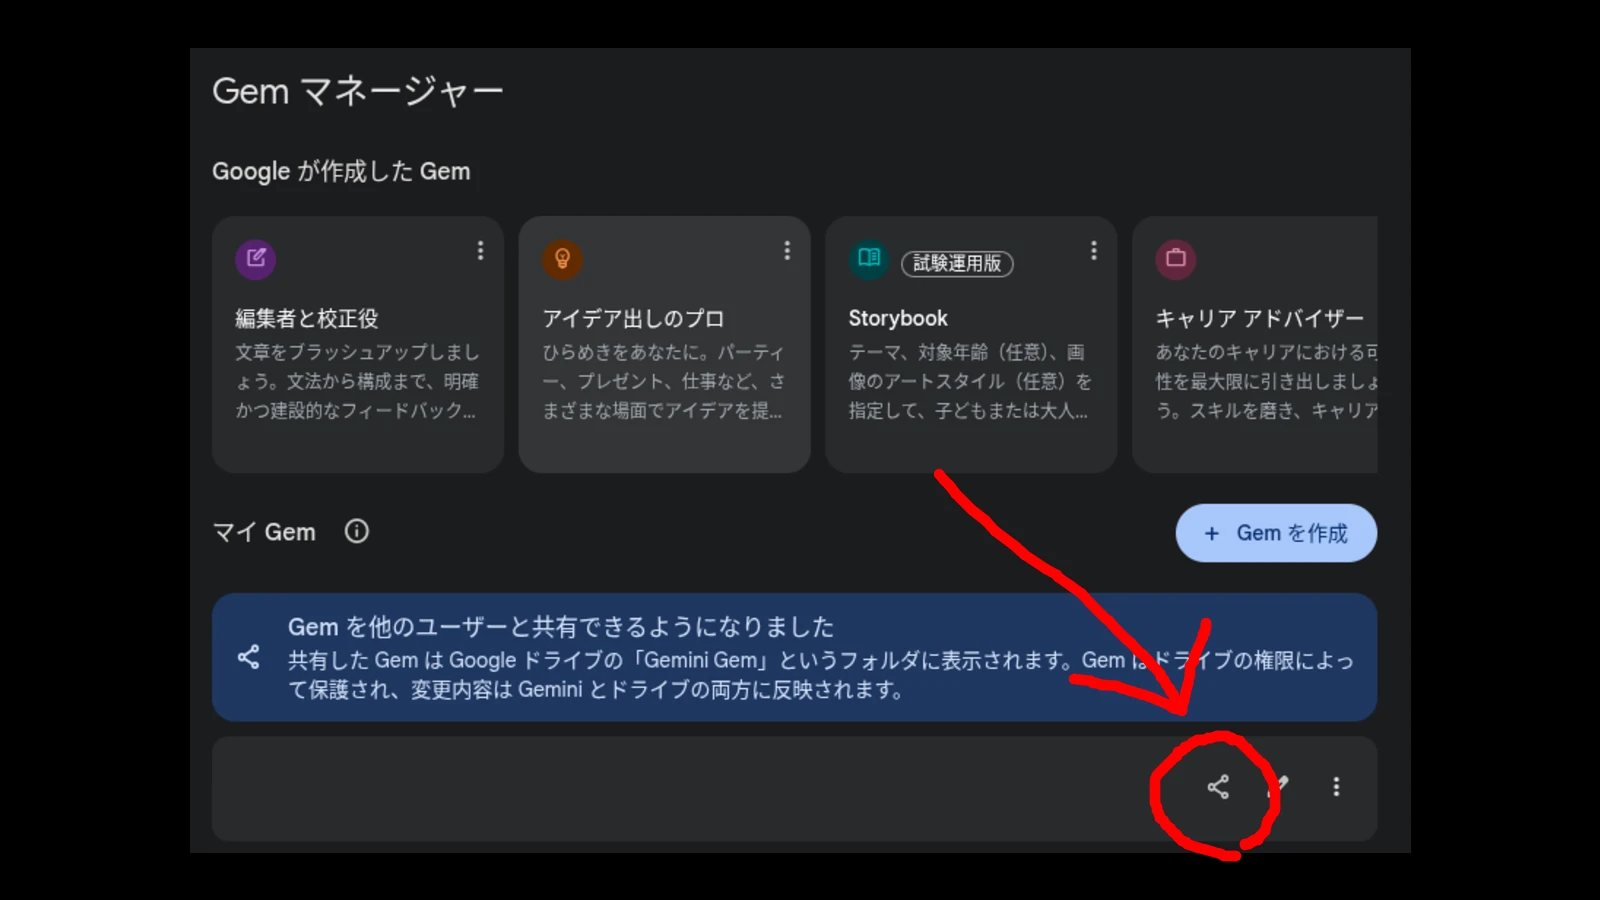Open the three-dot menu on 編集者と校正役 card

click(480, 250)
